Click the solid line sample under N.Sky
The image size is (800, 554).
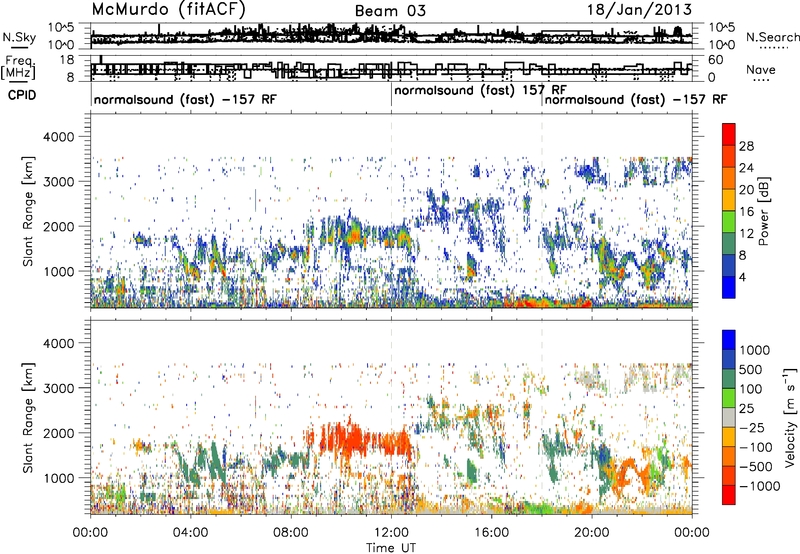pyautogui.click(x=19, y=47)
